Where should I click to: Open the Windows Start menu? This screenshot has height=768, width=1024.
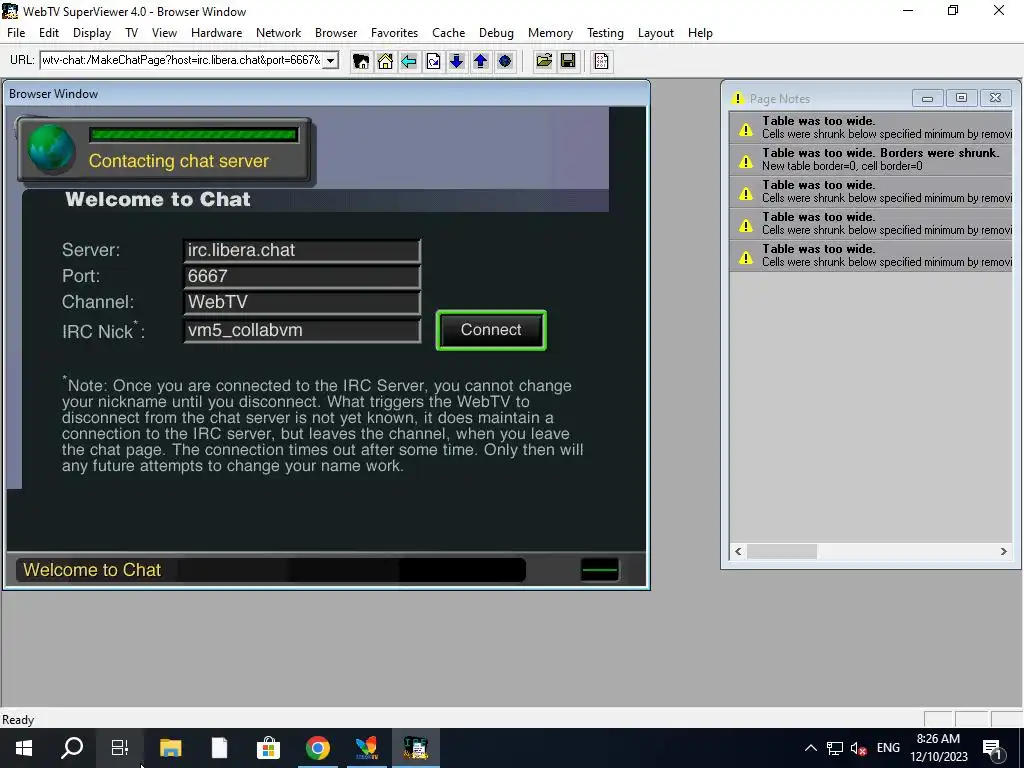click(24, 748)
